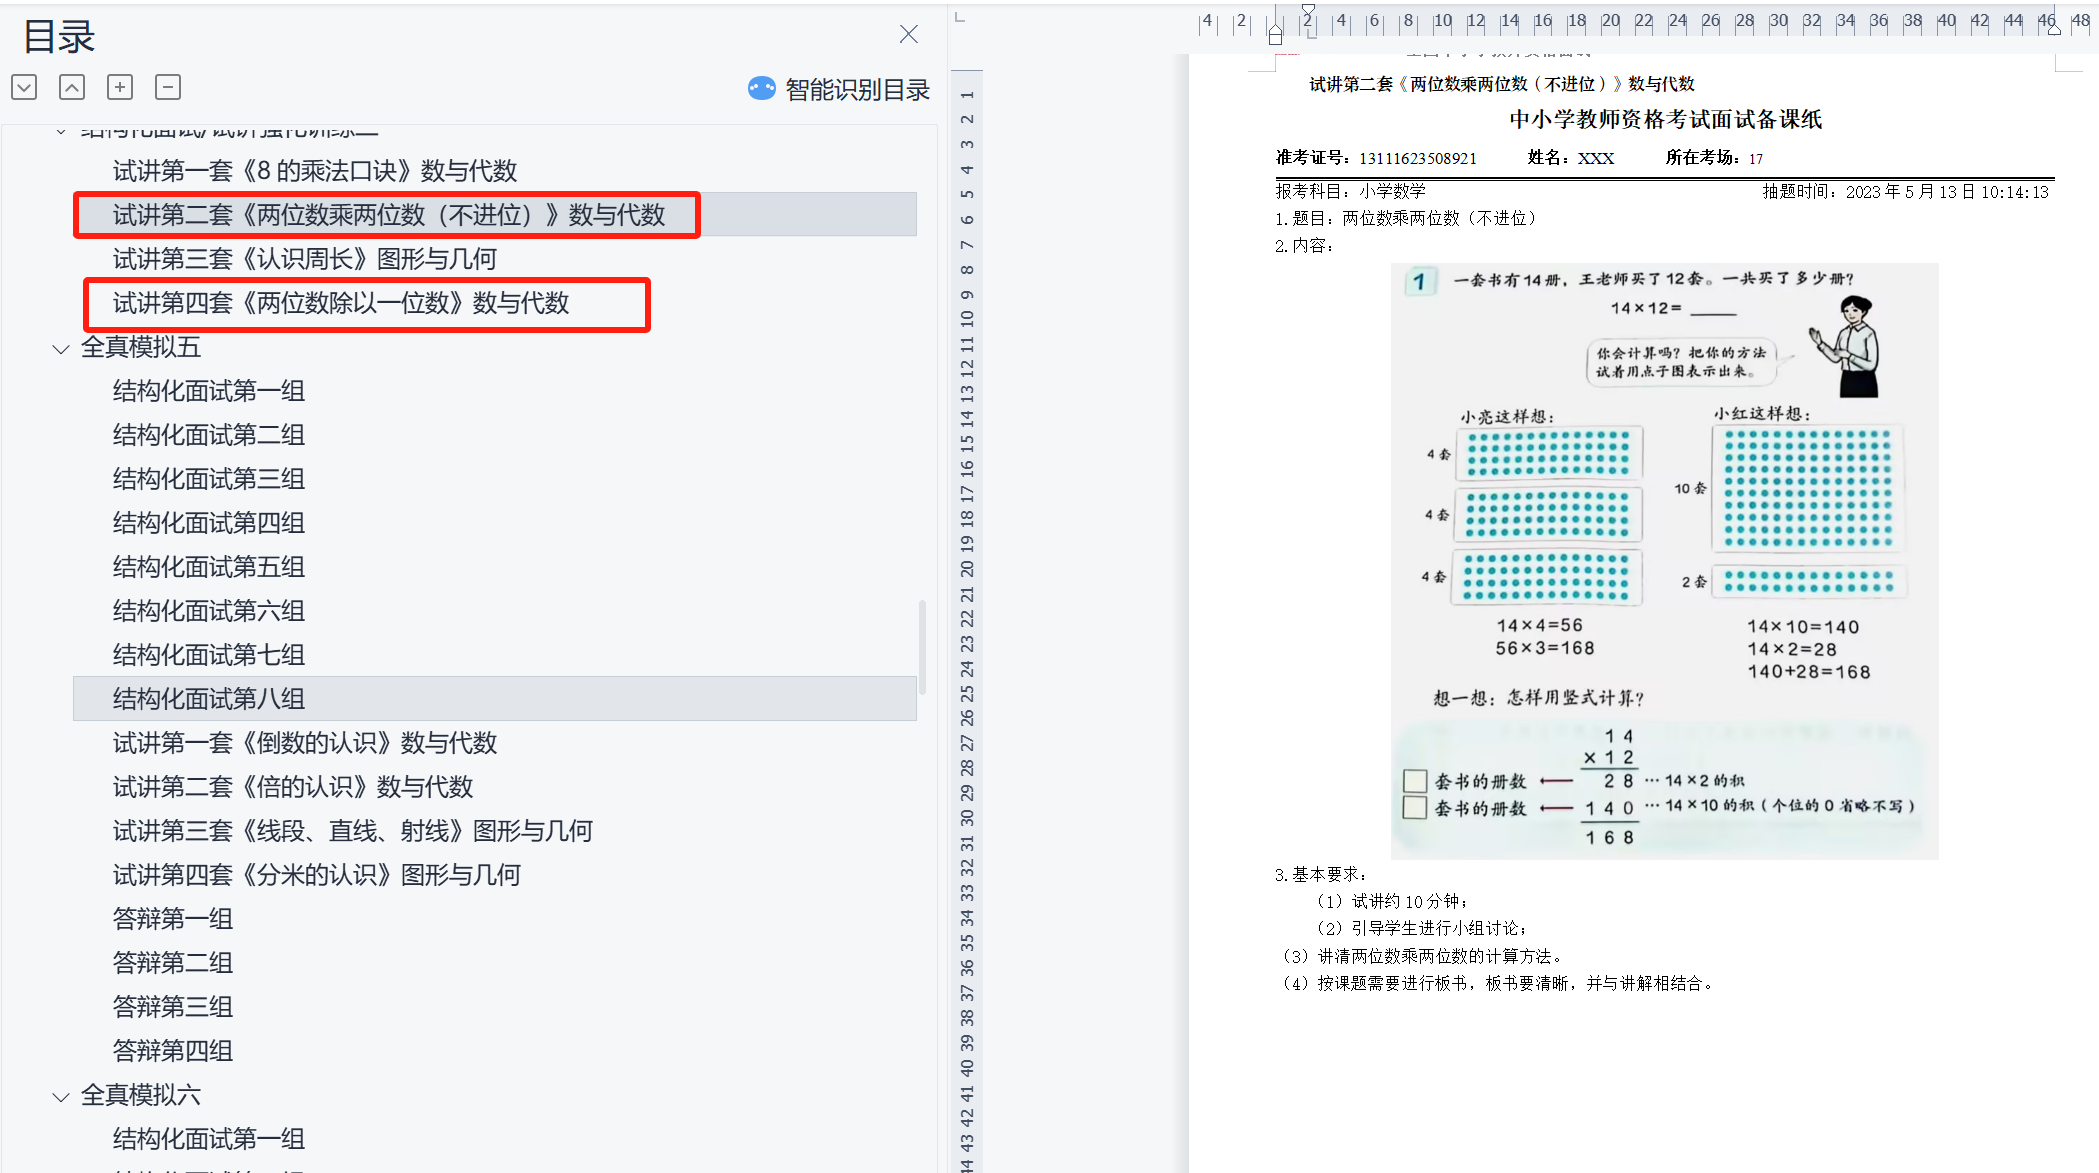Check the second box beside 套书的册数

click(x=1415, y=808)
